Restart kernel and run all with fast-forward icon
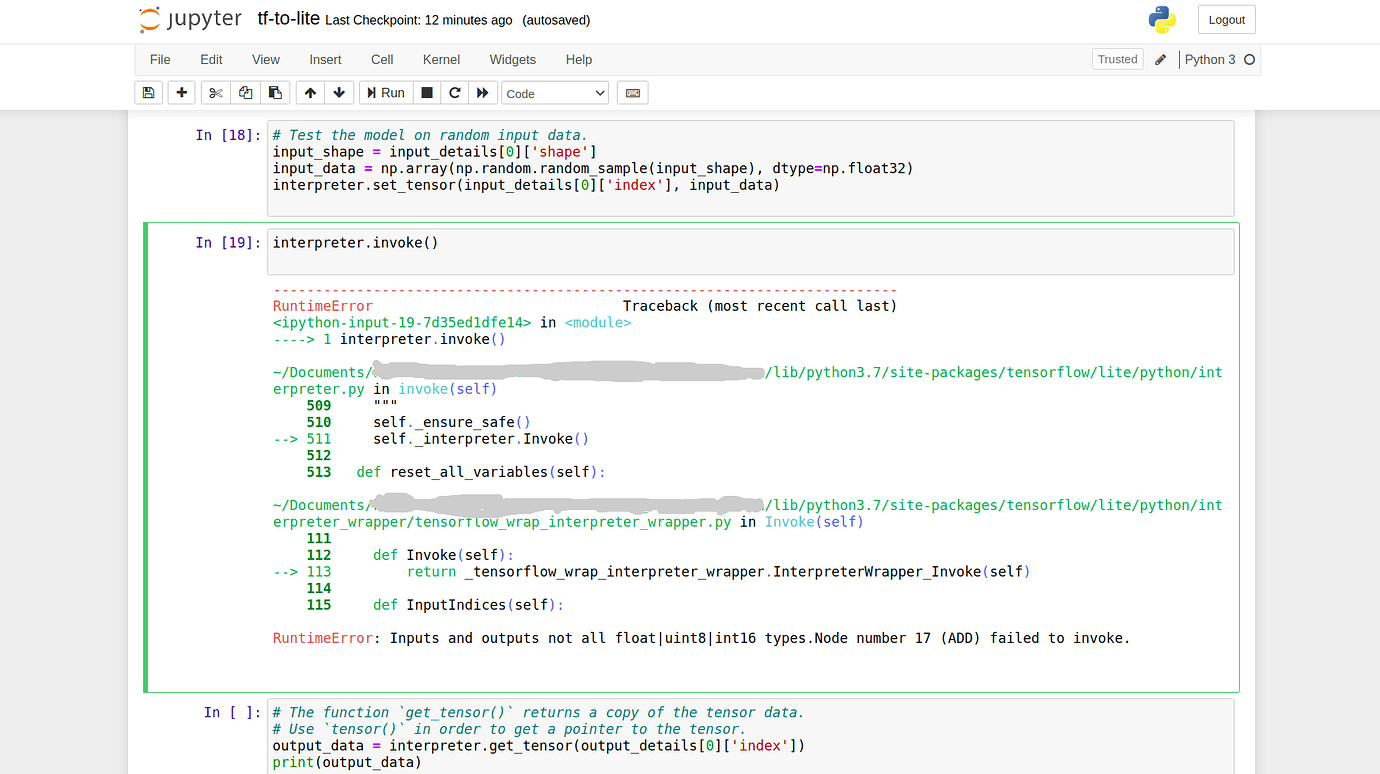Viewport: 1380px width, 774px height. pos(482,92)
